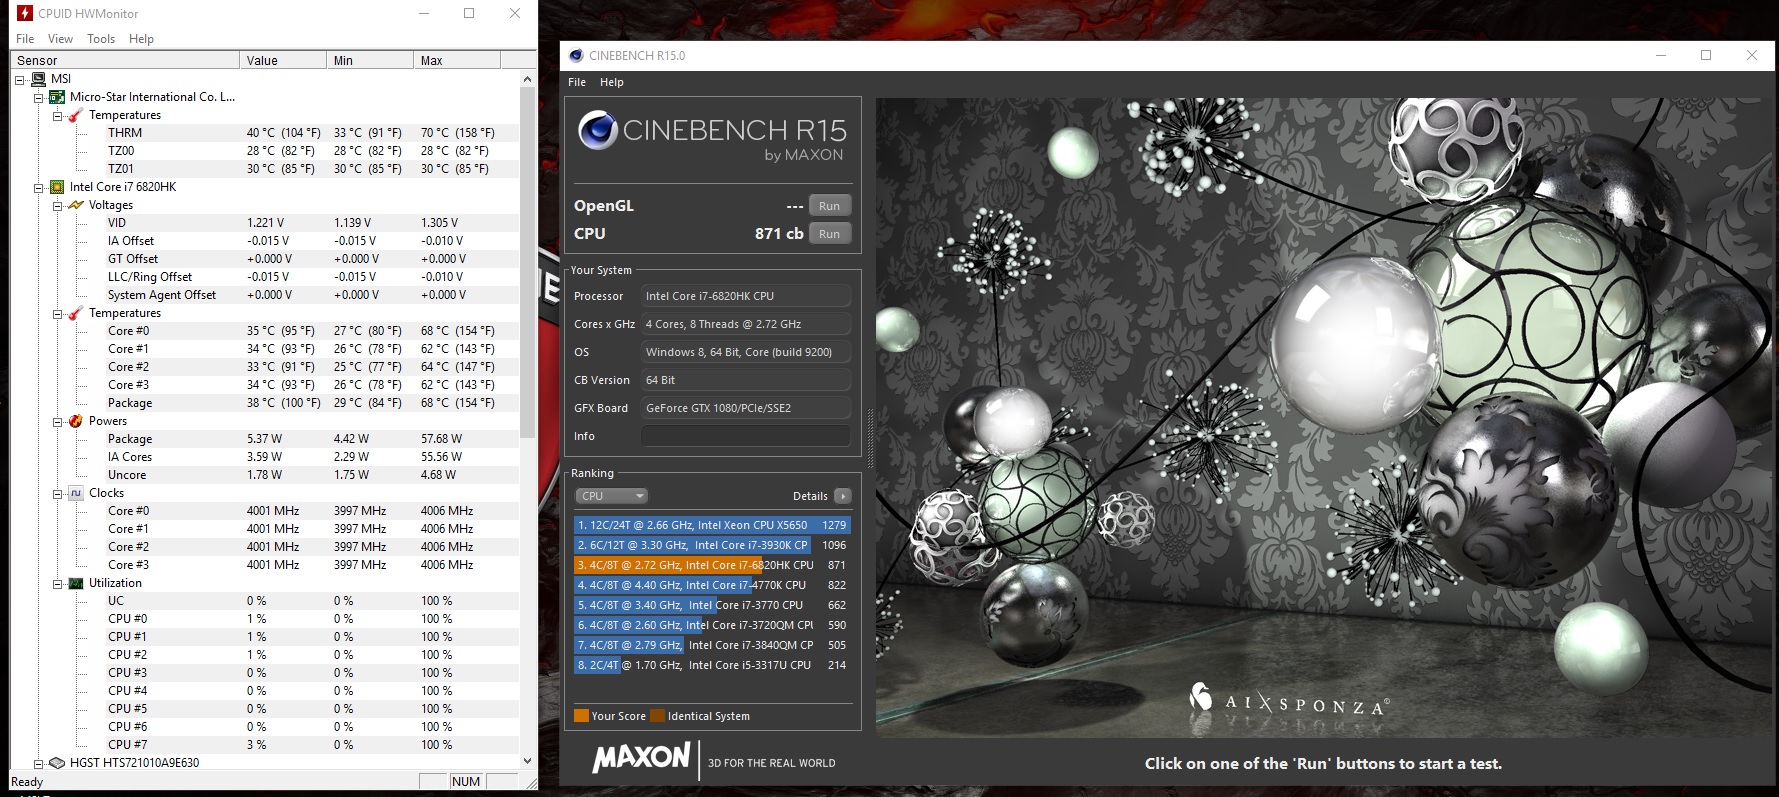The width and height of the screenshot is (1779, 797).
Task: Open HWMonitor Help menu
Action: tap(141, 39)
